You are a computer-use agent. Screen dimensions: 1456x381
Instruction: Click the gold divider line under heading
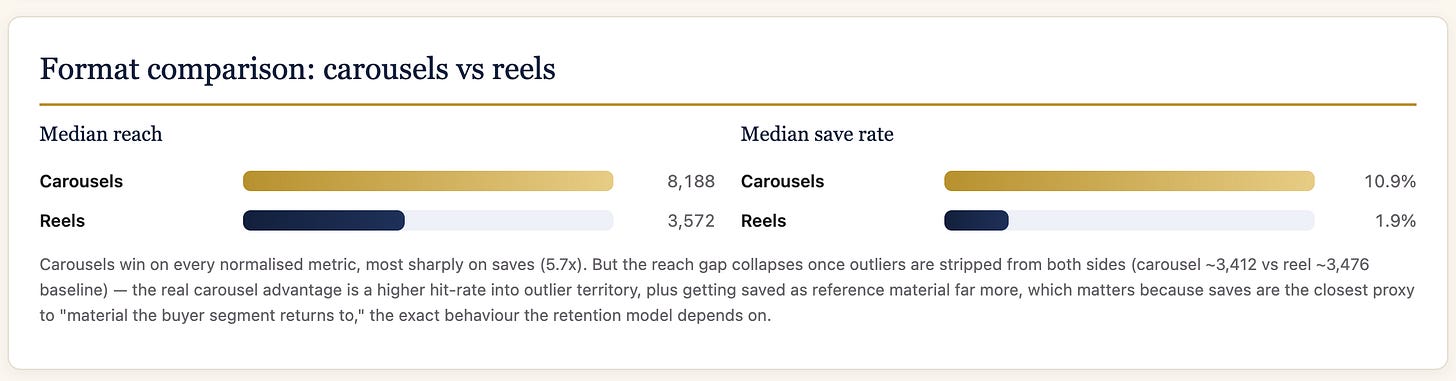728,104
